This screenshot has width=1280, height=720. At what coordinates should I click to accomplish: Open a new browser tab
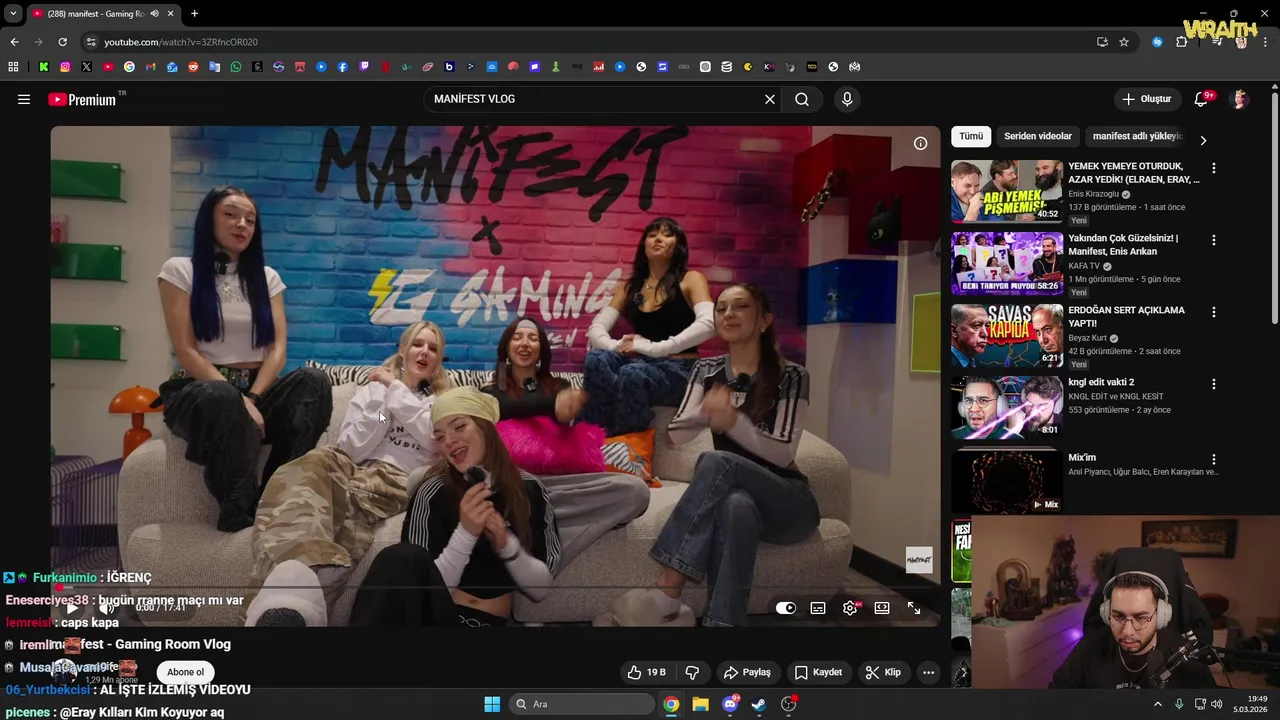point(194,13)
